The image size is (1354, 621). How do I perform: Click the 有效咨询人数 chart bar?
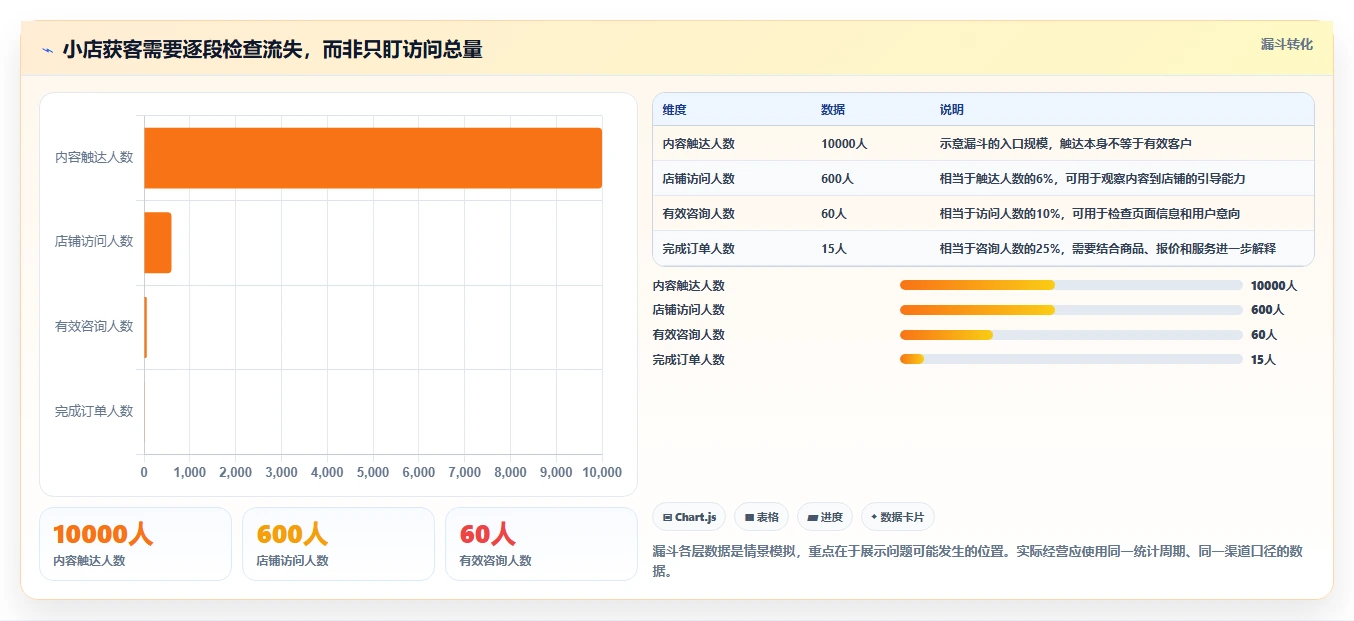tap(146, 327)
